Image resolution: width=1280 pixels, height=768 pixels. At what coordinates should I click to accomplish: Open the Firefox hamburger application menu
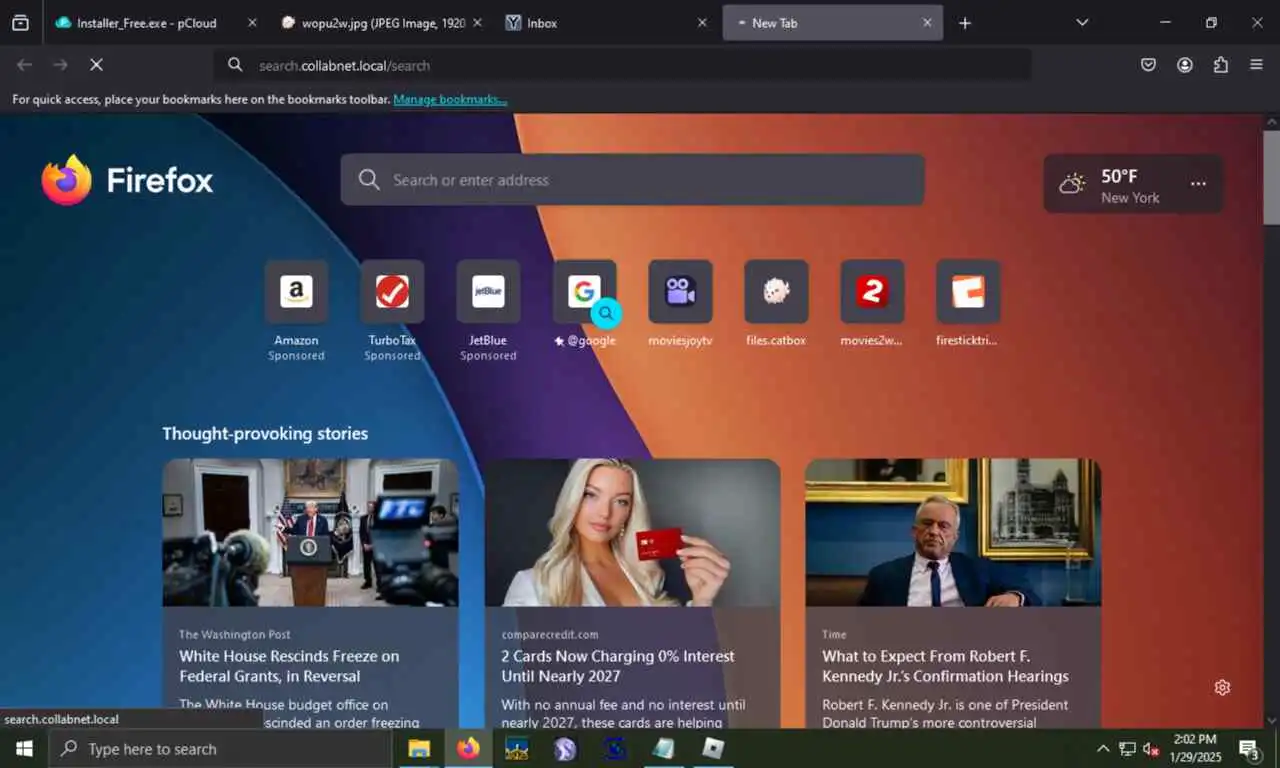click(x=1257, y=65)
